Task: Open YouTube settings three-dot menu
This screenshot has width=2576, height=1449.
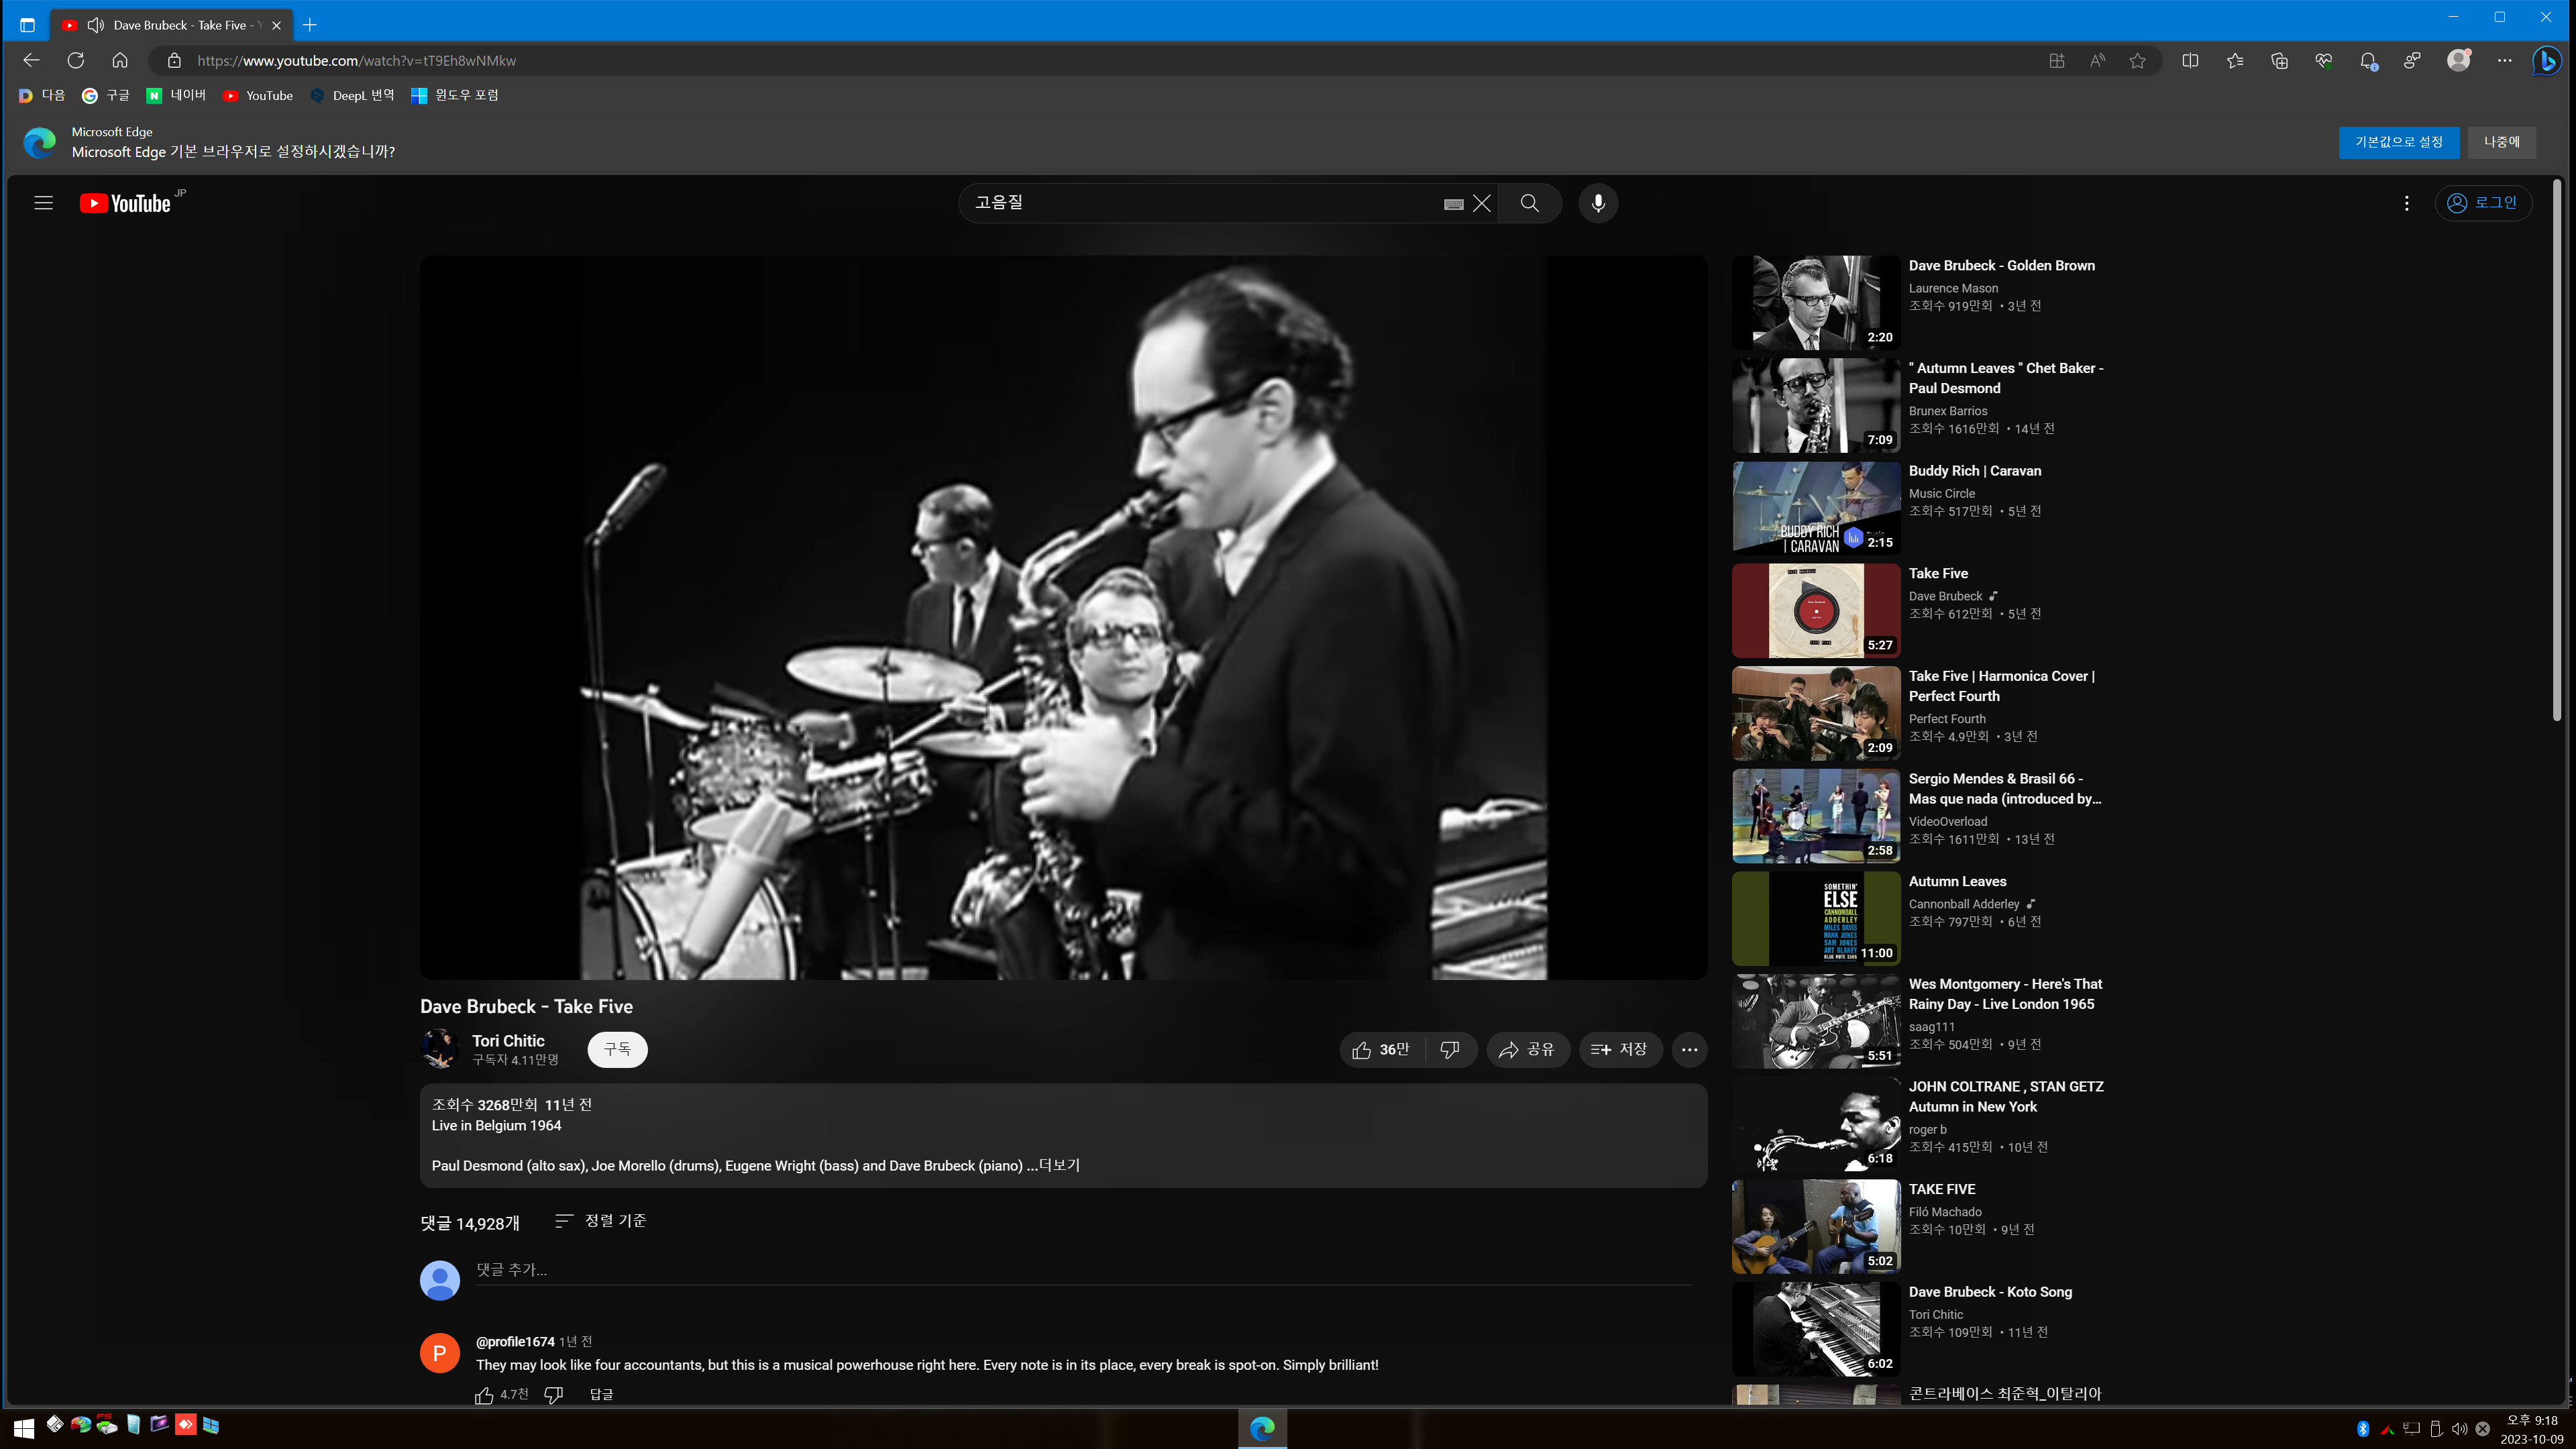Action: coord(2407,203)
